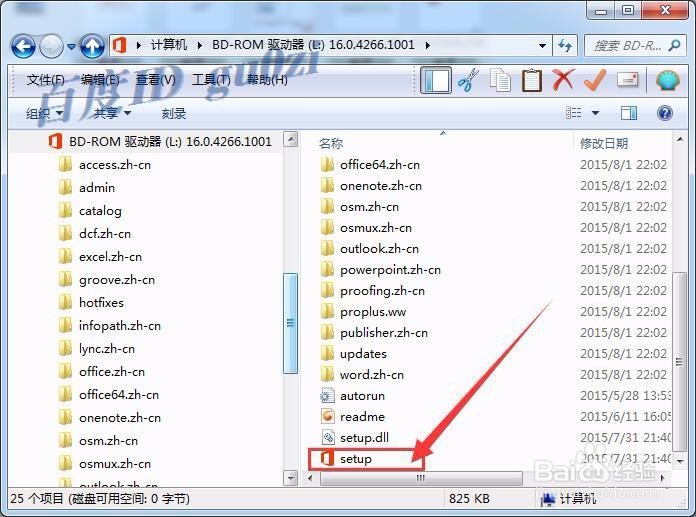696x517 pixels.
Task: Click the Paste clipboard icon
Action: tap(532, 80)
